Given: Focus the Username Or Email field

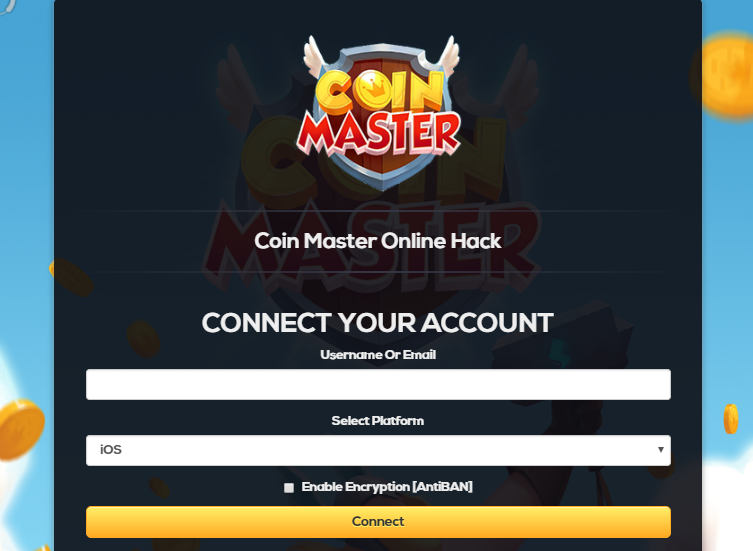Looking at the screenshot, I should (378, 384).
